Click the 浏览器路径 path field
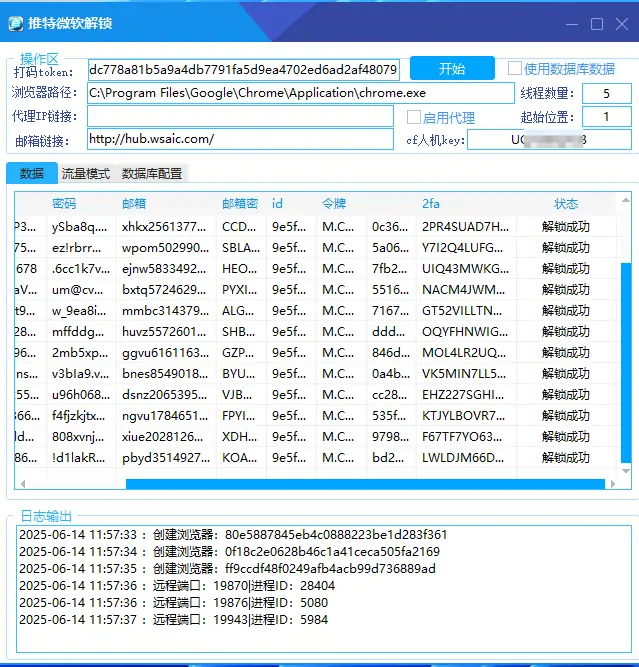This screenshot has height=667, width=639. 301,93
